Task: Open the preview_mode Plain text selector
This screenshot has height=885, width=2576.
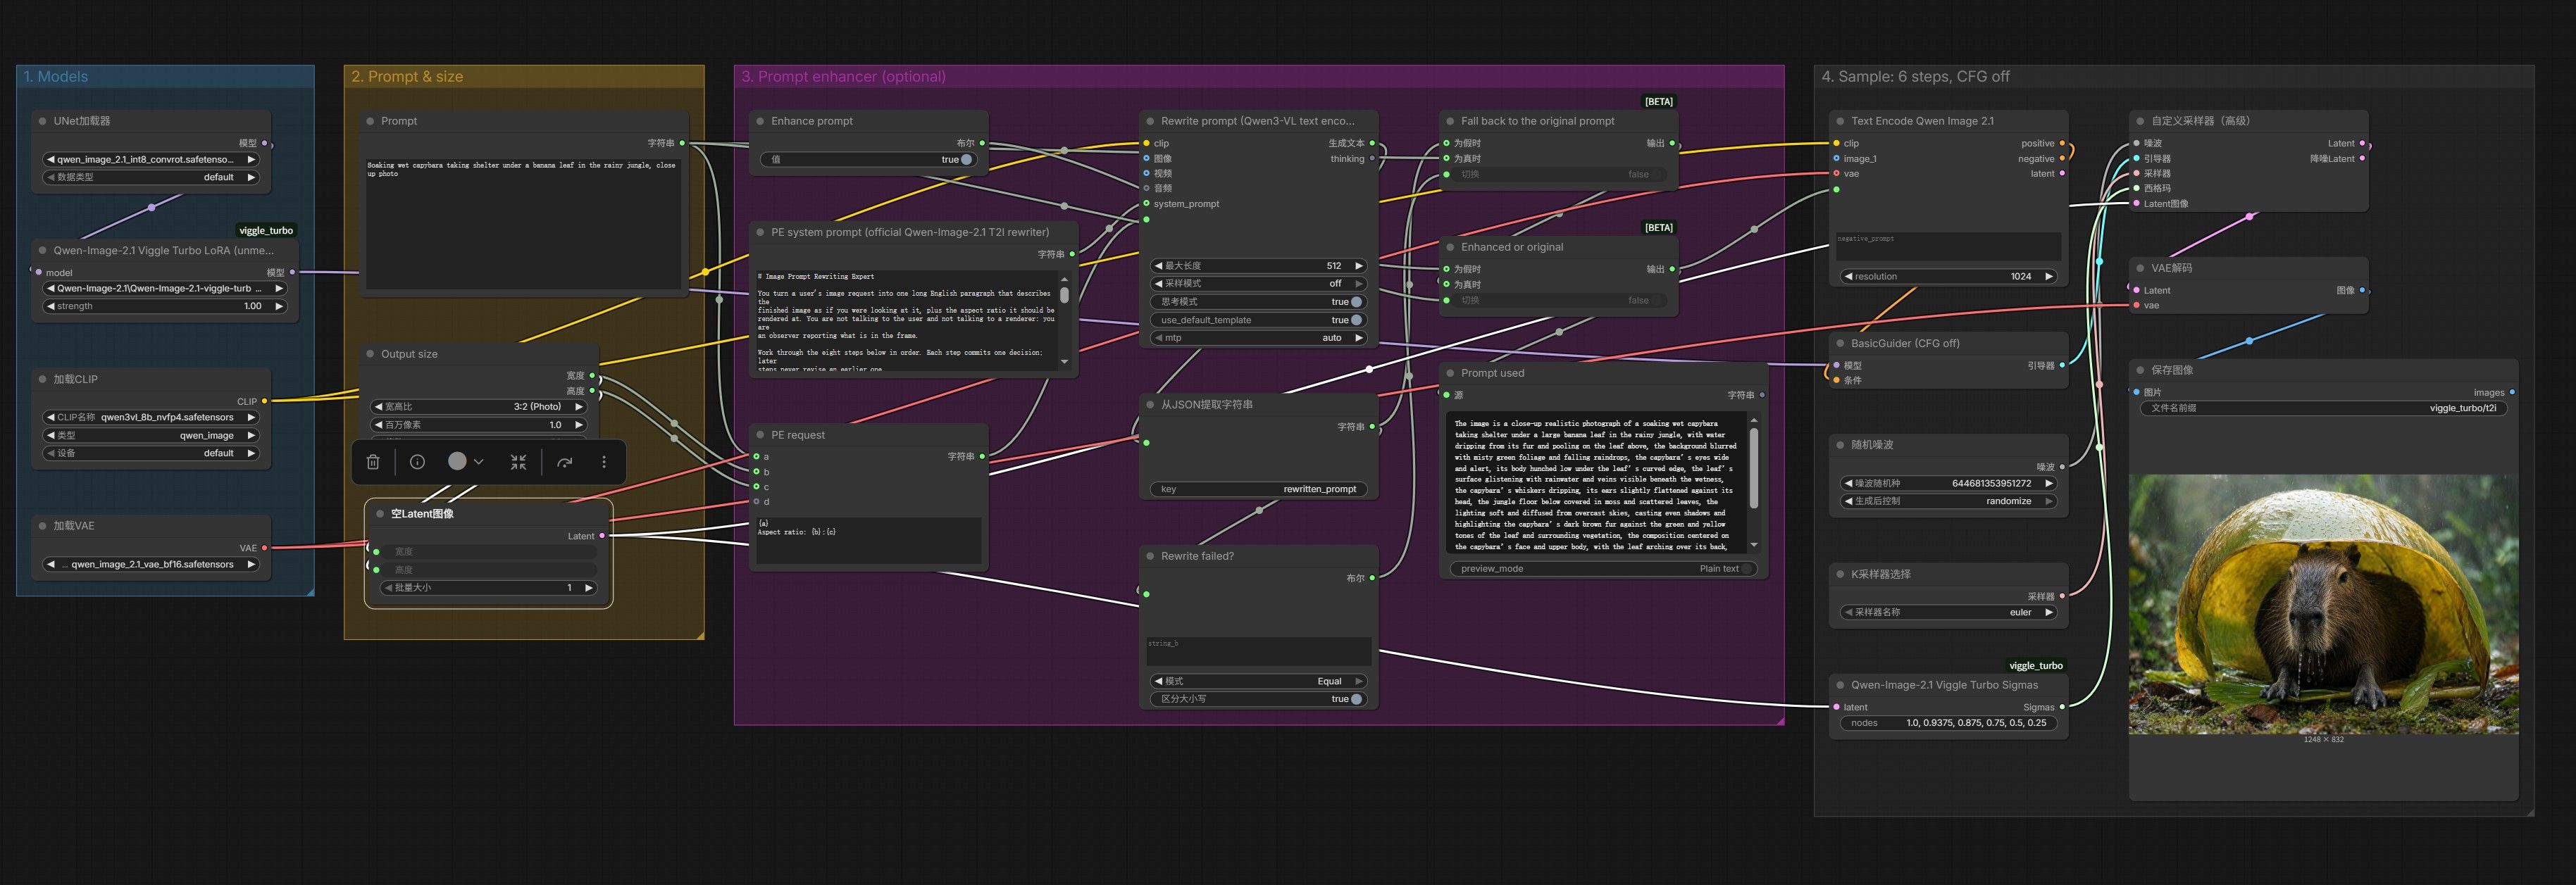Action: coord(1603,569)
